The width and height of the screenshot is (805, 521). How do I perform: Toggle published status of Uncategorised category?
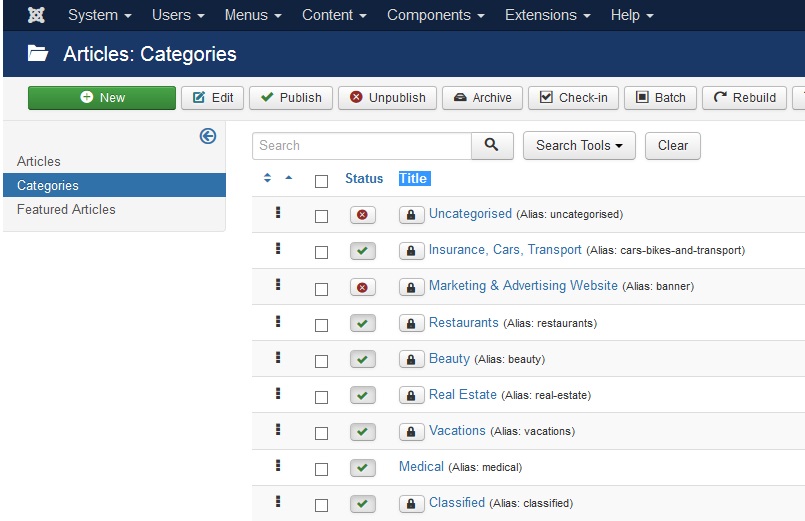point(362,215)
